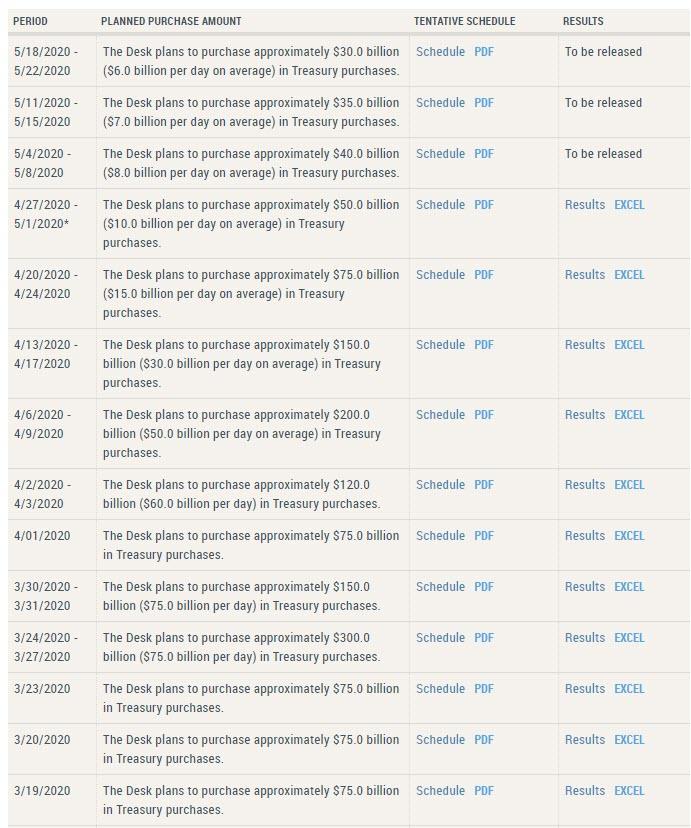
Task: Click the Planned Purchase Amount column header
Action: 171,21
